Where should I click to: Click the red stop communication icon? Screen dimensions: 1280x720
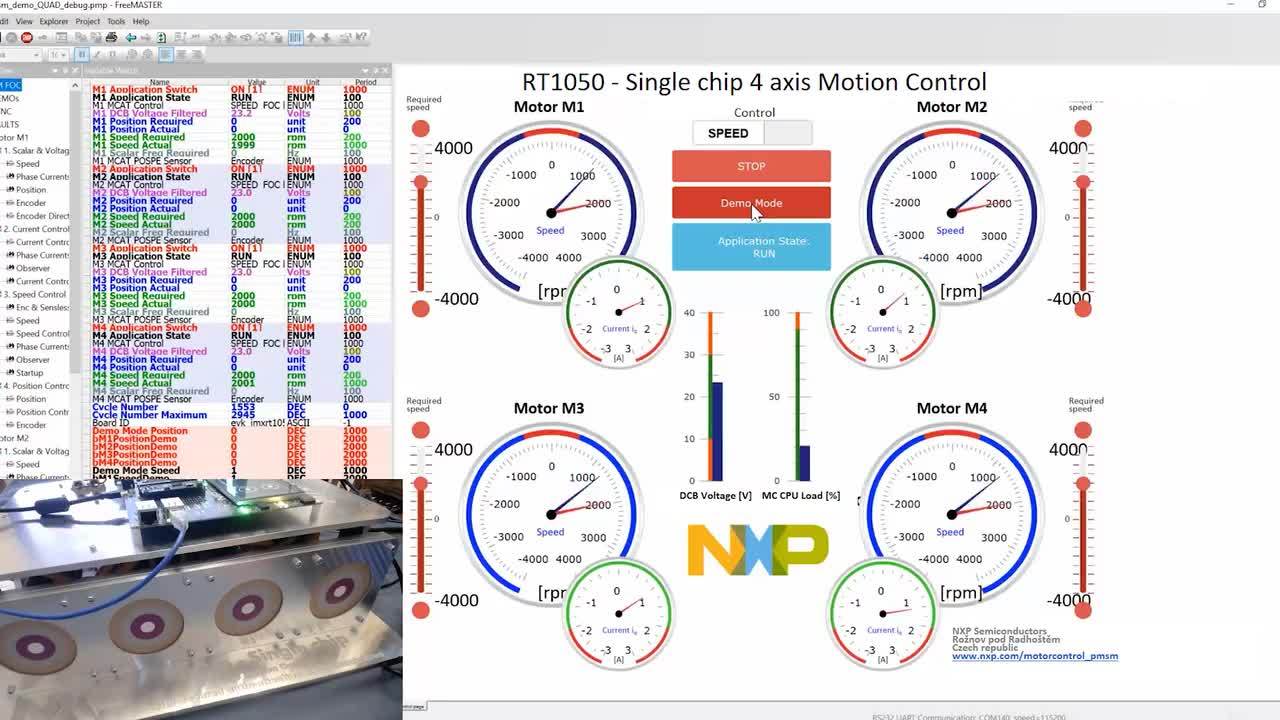point(27,37)
